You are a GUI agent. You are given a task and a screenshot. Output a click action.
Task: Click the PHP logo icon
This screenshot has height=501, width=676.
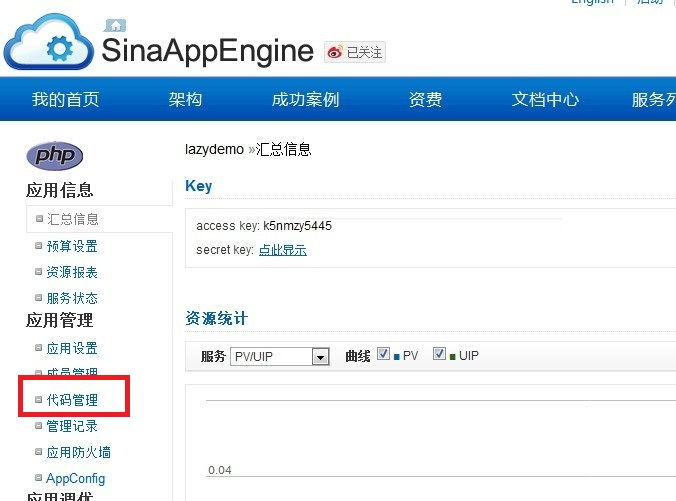pos(54,155)
